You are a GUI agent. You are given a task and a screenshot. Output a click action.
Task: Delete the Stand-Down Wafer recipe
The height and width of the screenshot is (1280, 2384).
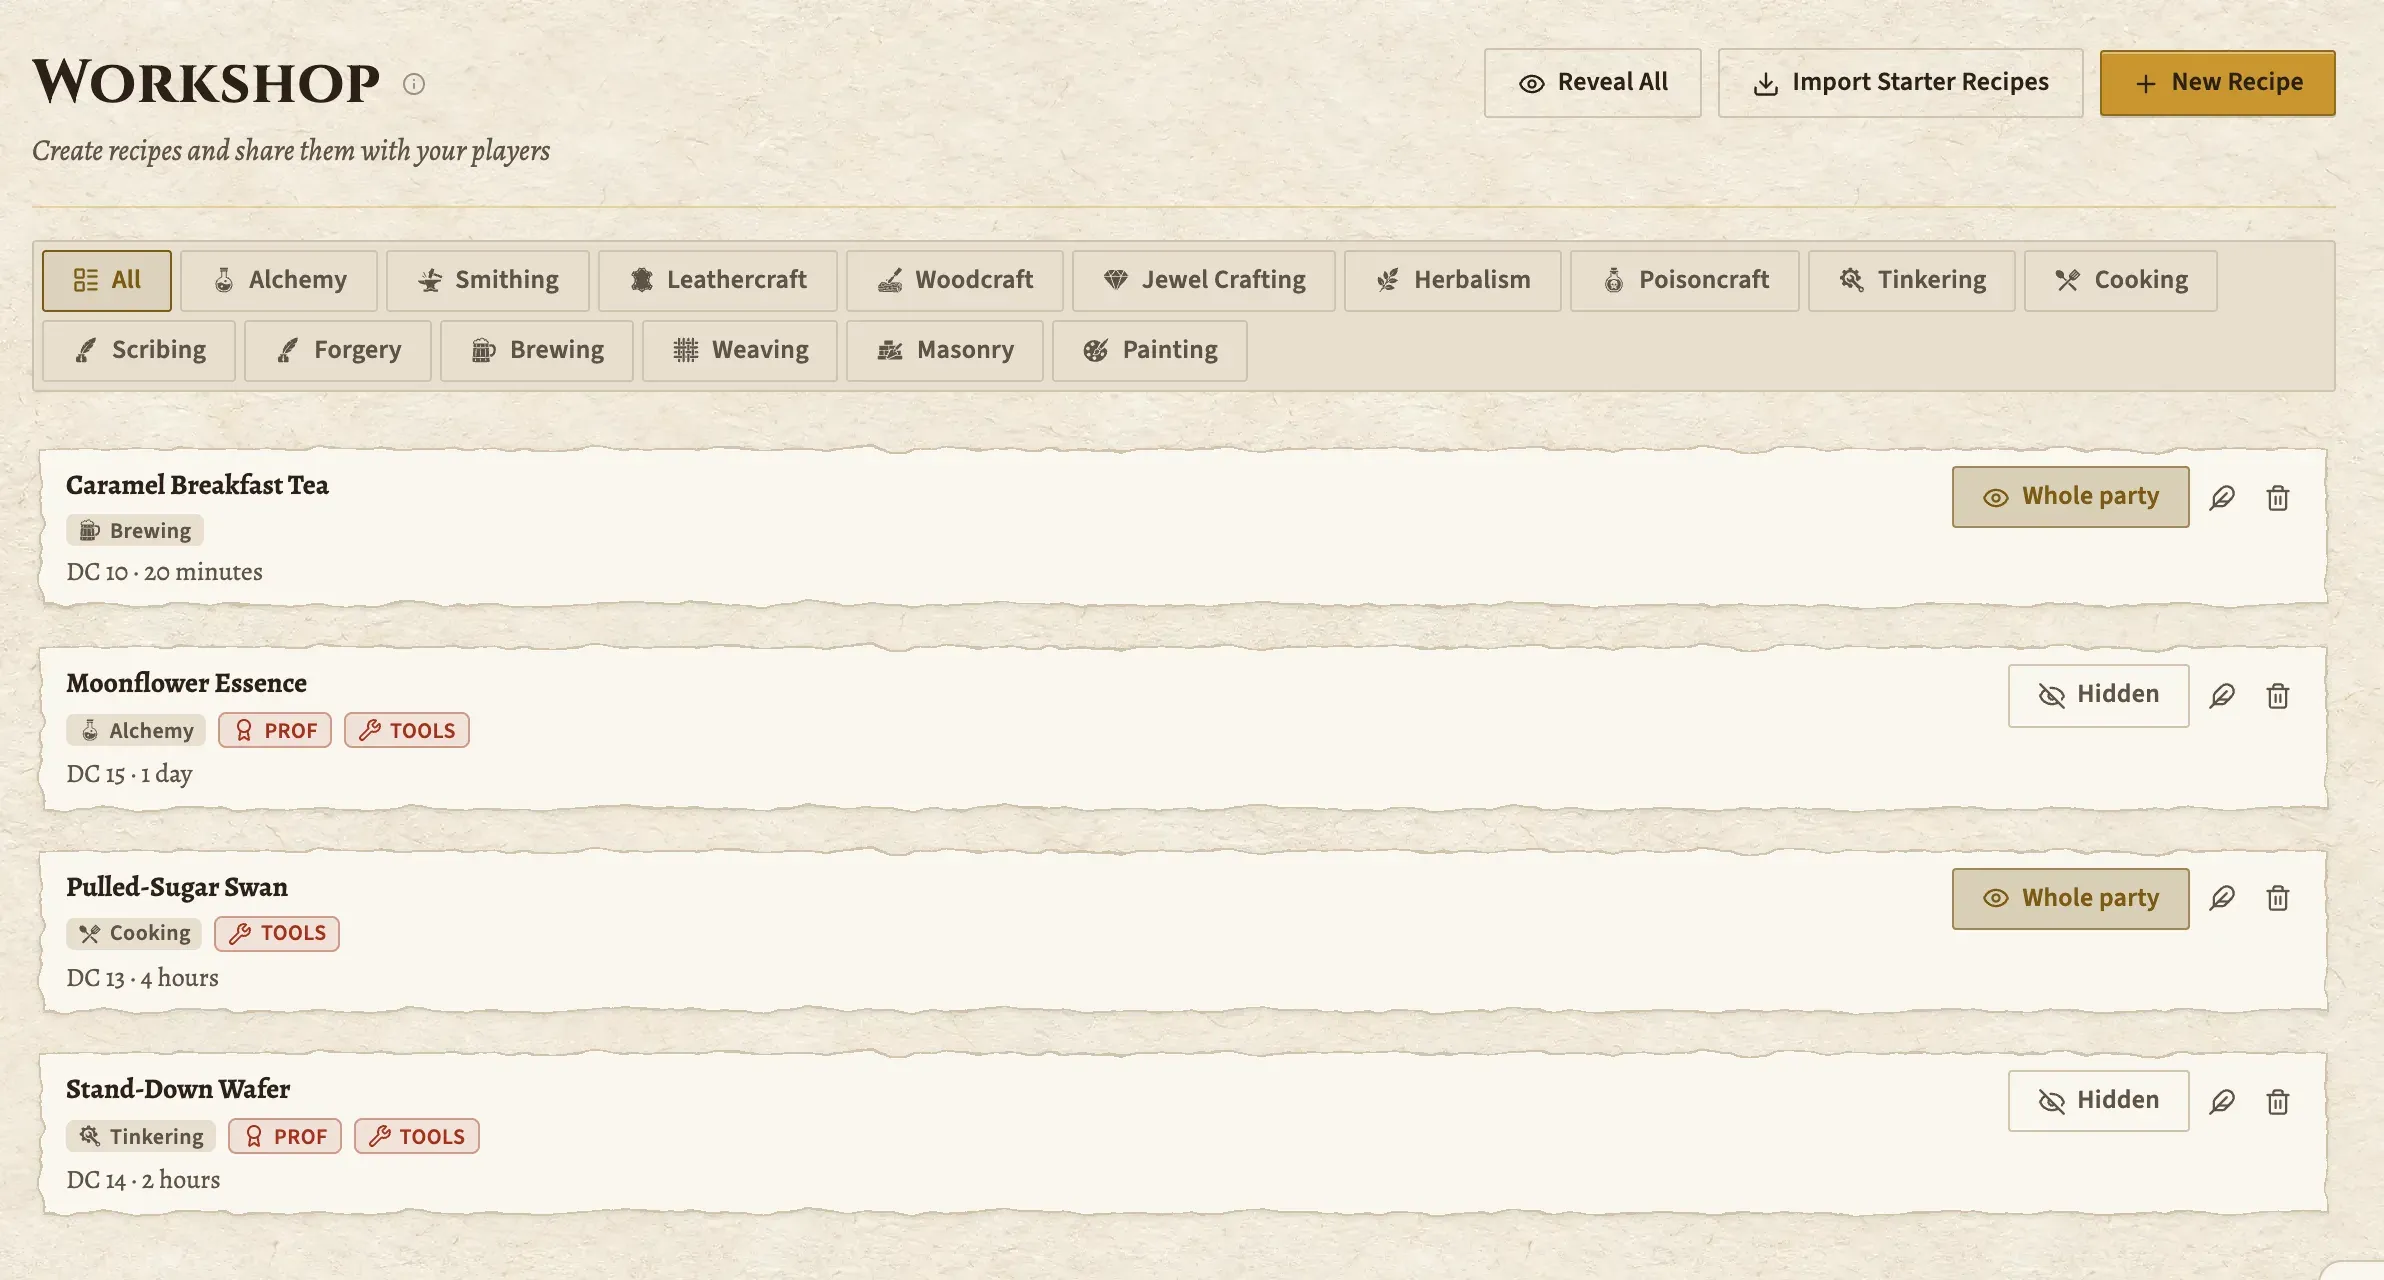(2278, 1101)
